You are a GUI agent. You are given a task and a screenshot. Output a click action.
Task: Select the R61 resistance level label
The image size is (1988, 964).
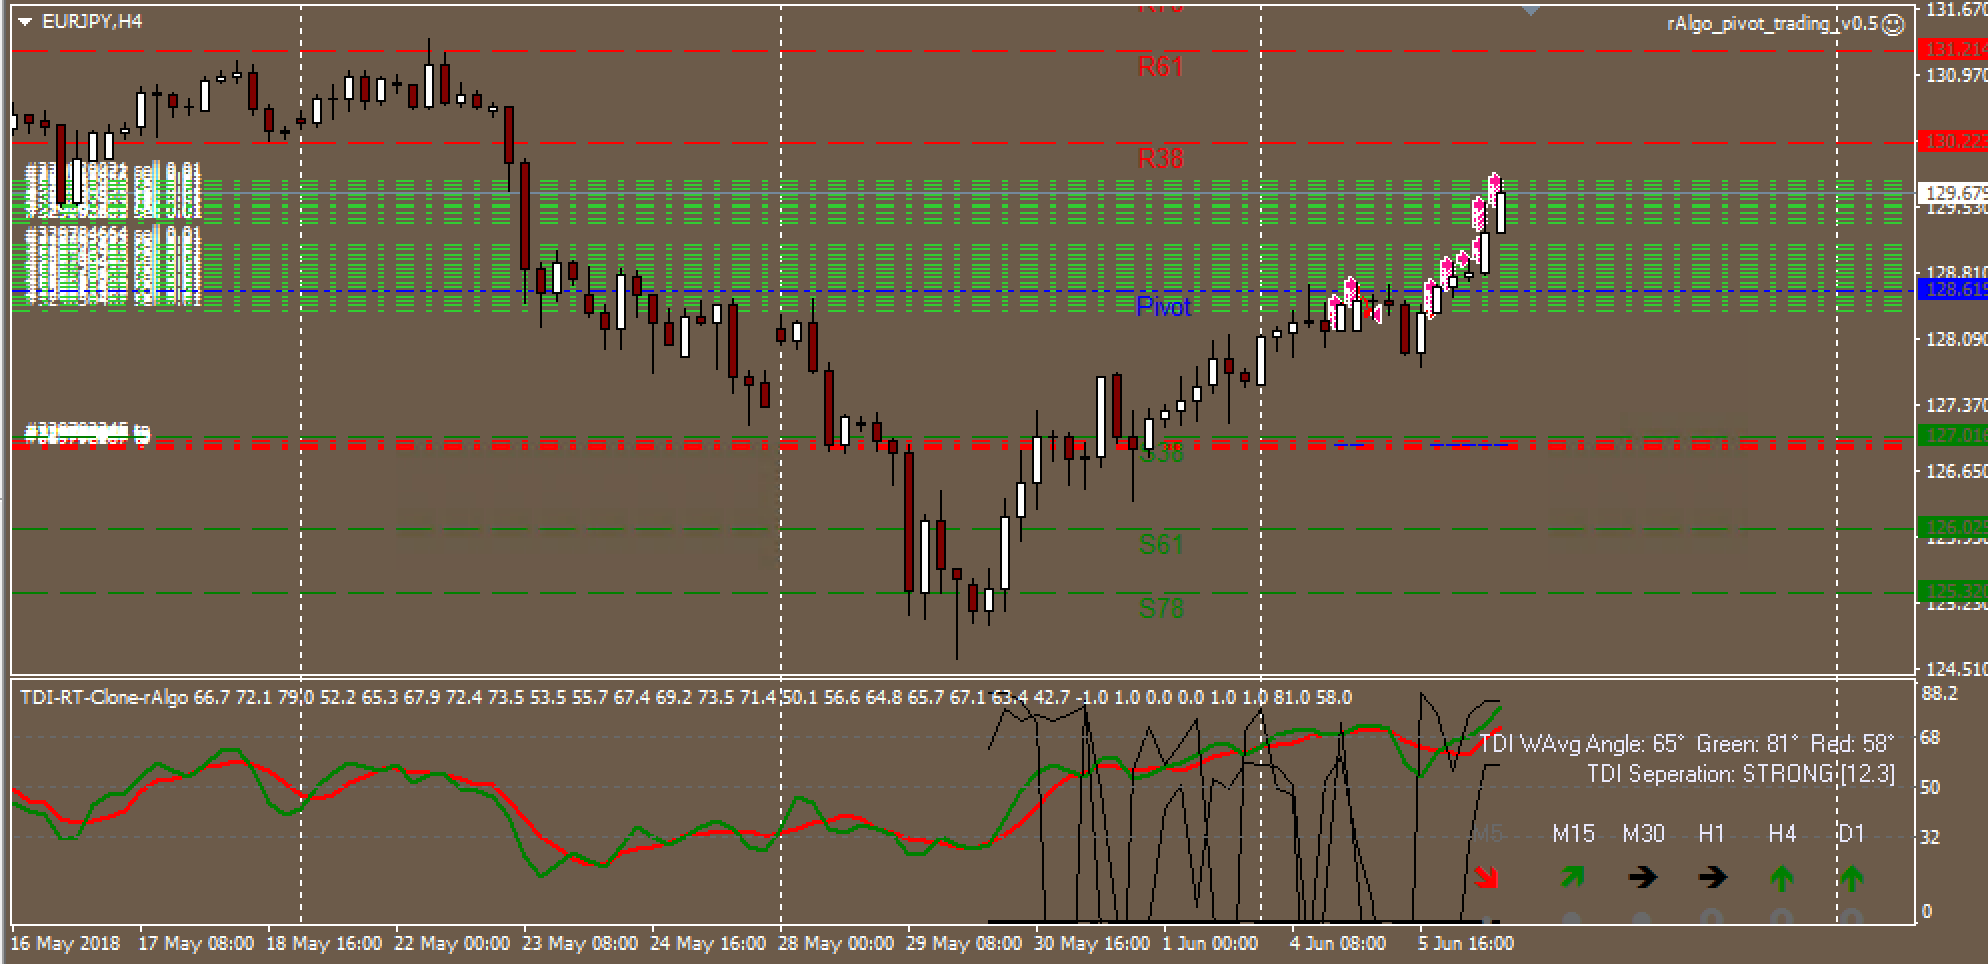(x=1160, y=67)
